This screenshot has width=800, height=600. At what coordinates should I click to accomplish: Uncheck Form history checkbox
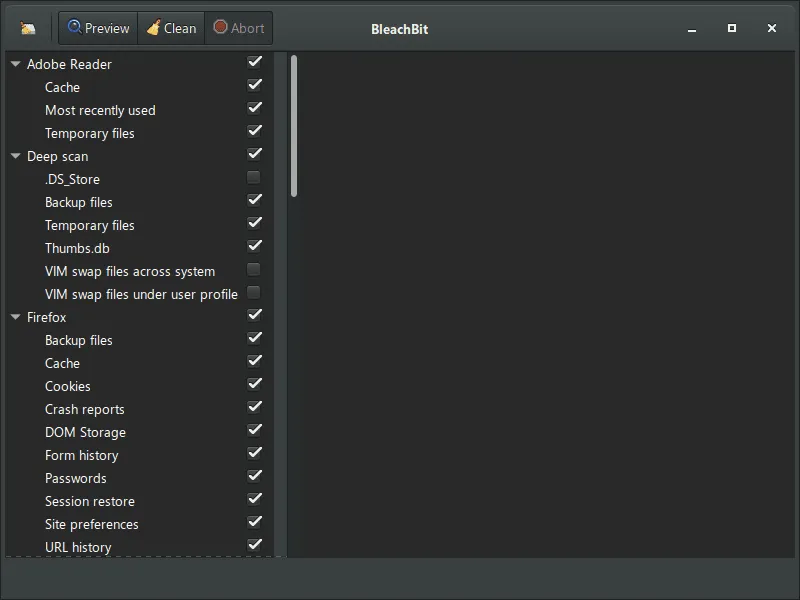pyautogui.click(x=254, y=453)
